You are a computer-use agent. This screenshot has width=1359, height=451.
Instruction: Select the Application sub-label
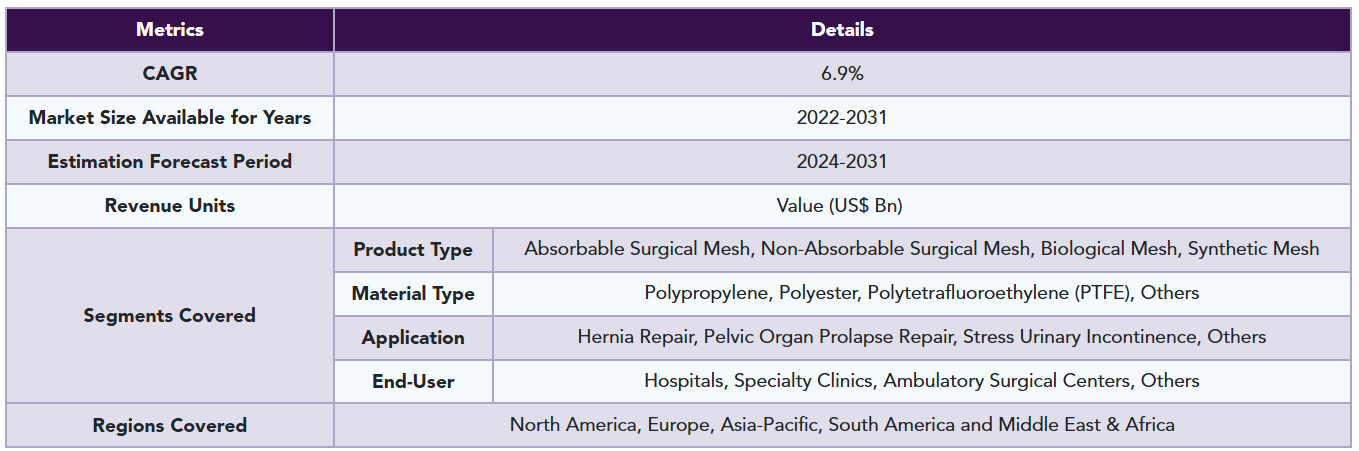click(413, 338)
